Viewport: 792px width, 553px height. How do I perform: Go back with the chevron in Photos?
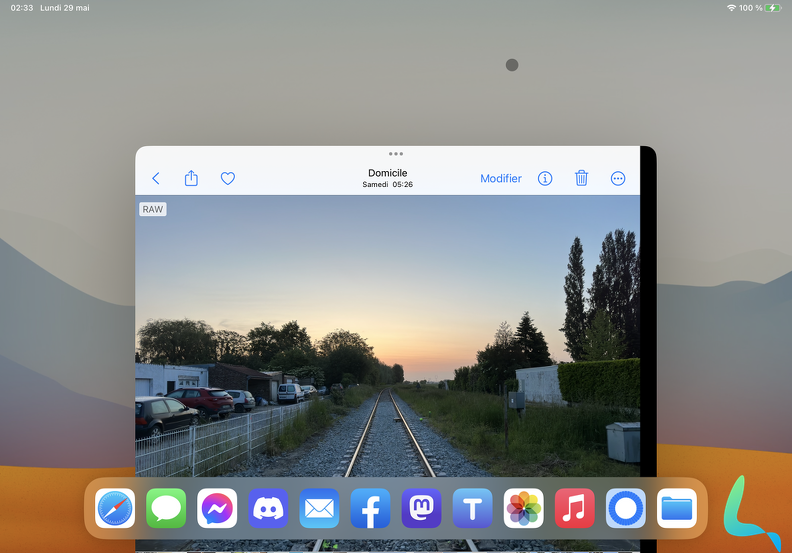[x=156, y=178]
